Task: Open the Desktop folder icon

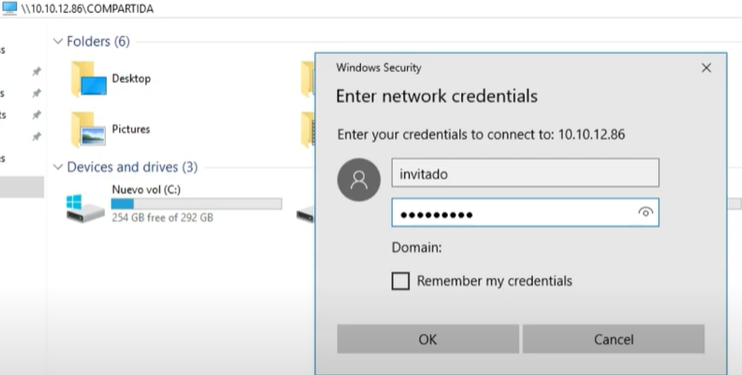Action: coord(88,79)
